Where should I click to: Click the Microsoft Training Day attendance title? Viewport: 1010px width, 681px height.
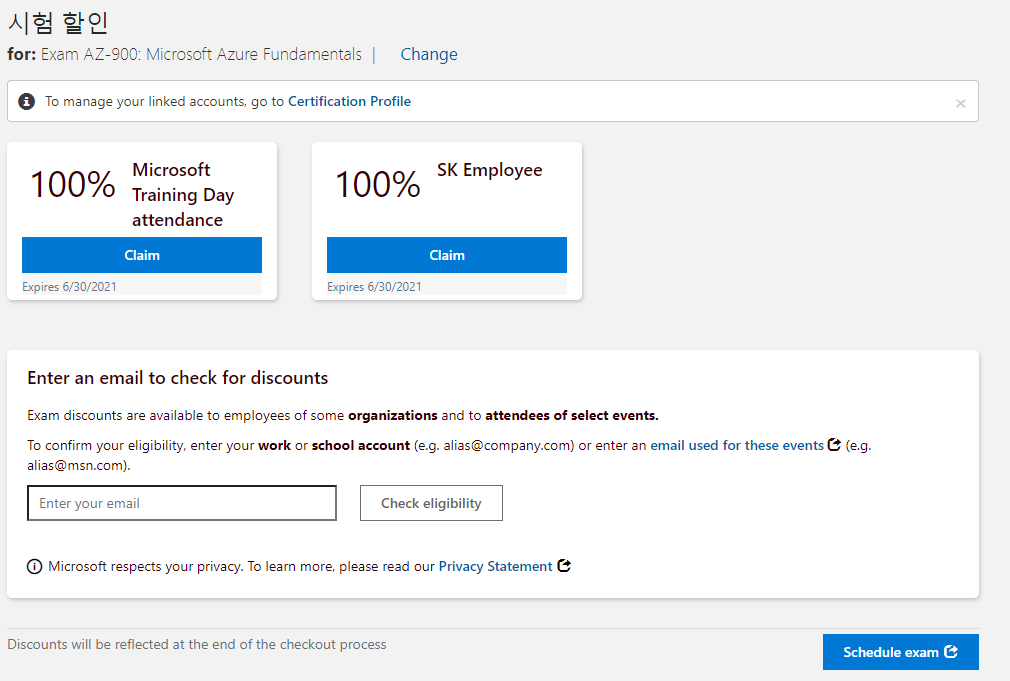tap(183, 195)
